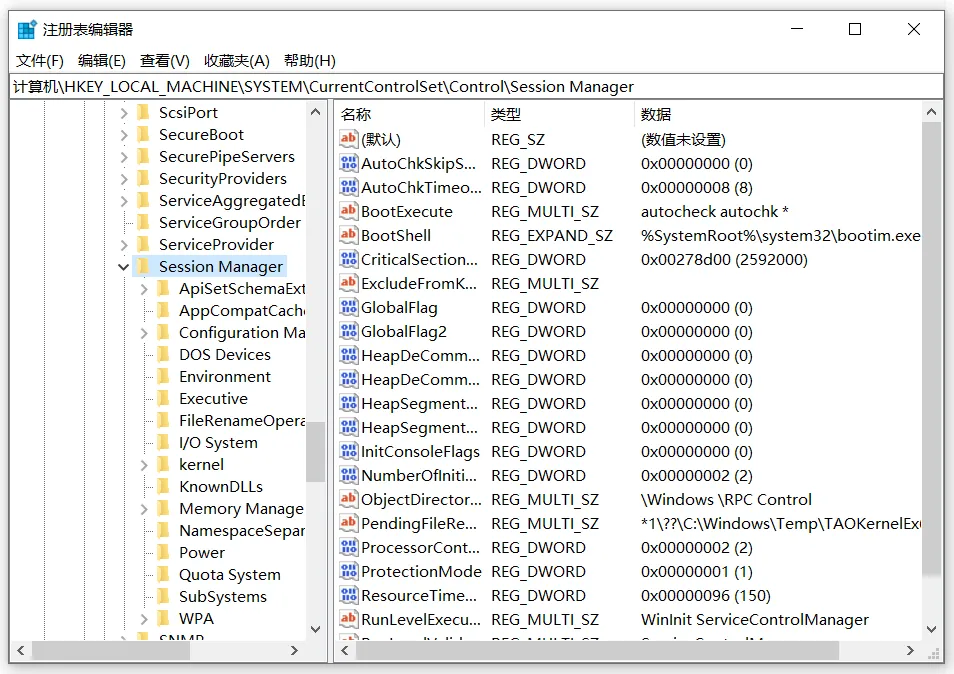
Task: Open the 收藏夹(A) menu
Action: pos(237,61)
